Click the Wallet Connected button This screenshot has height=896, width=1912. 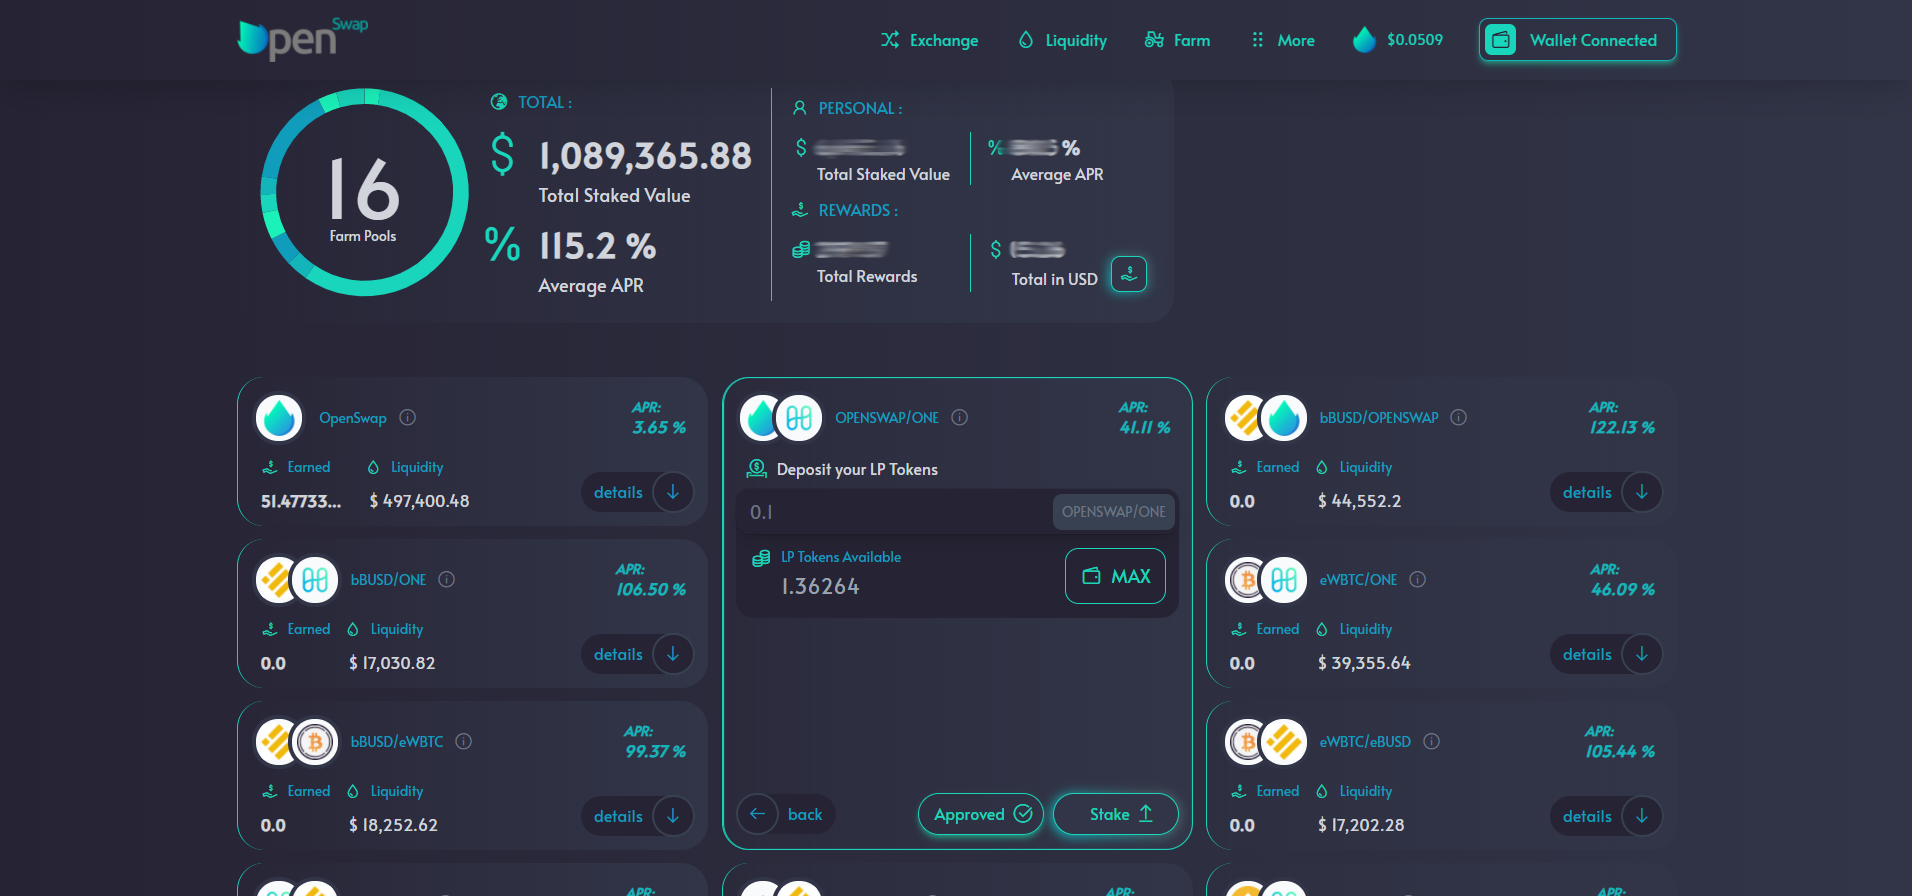(x=1577, y=40)
